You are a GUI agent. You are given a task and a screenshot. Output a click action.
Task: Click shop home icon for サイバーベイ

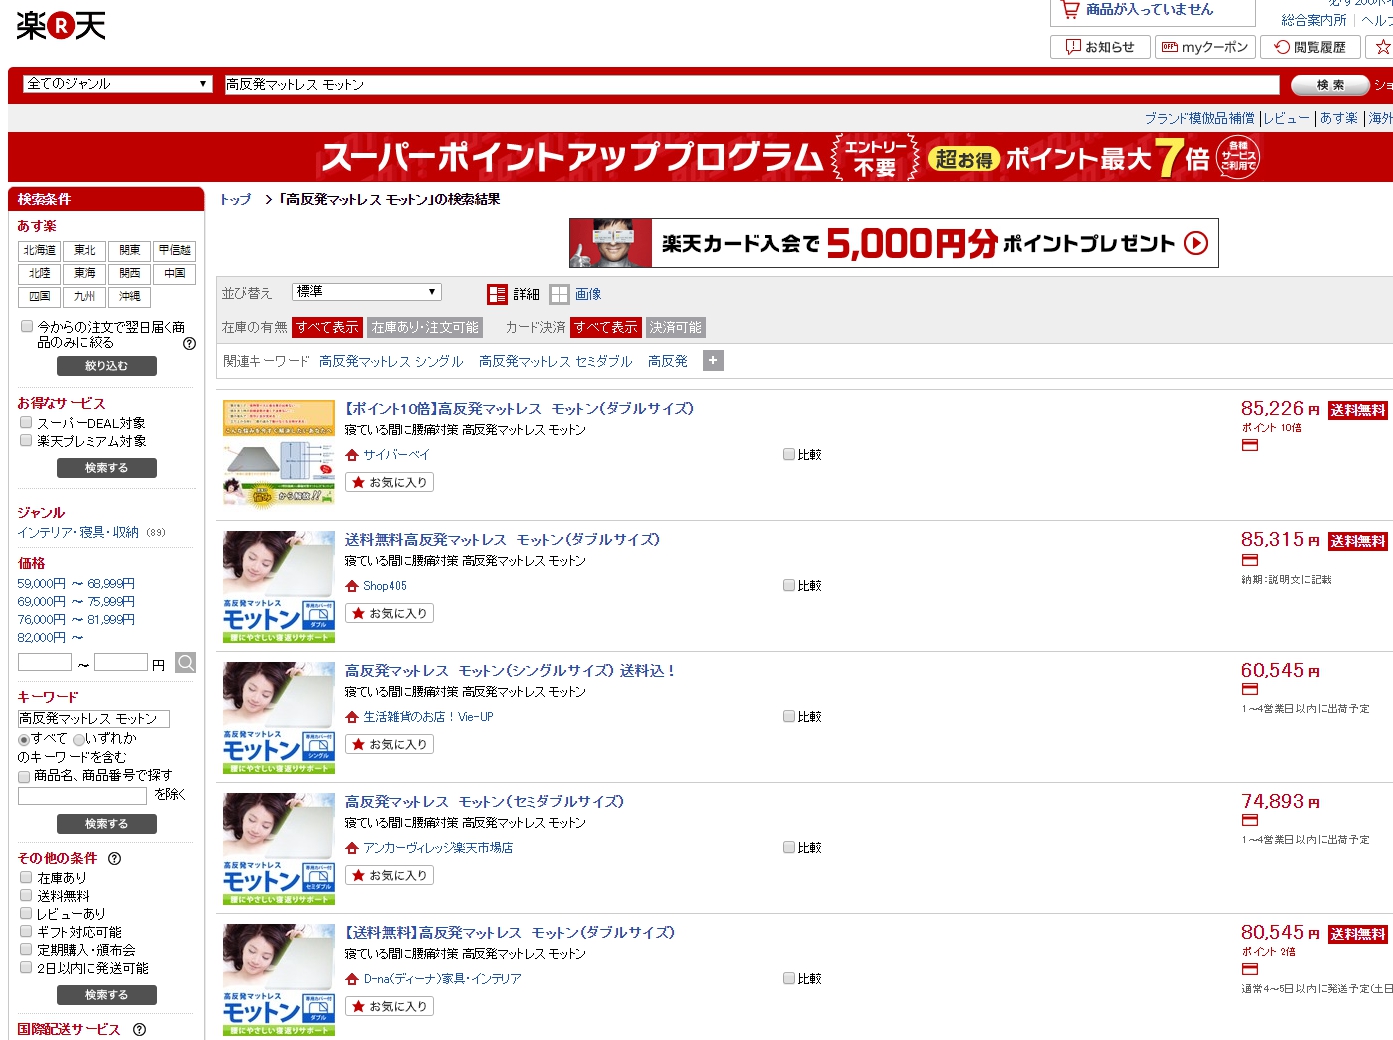click(352, 455)
